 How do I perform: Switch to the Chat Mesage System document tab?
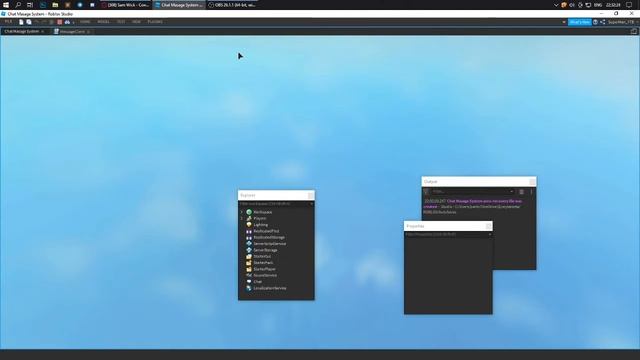click(x=22, y=31)
